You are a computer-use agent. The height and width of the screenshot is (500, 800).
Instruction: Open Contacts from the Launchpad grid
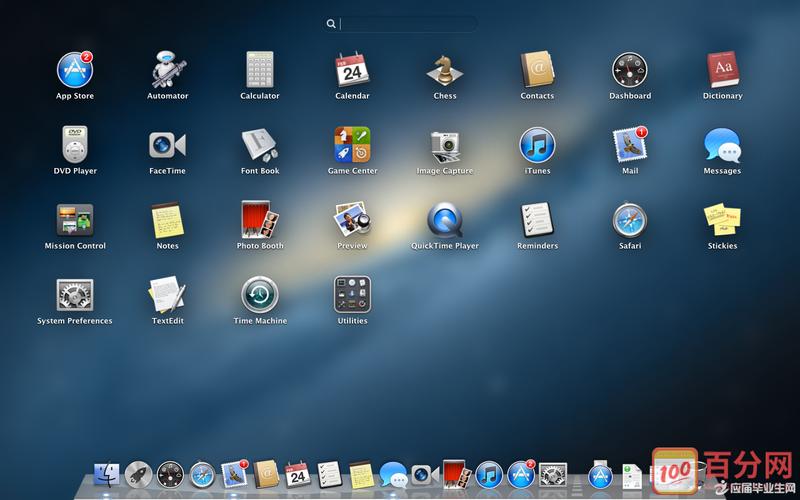pos(537,69)
